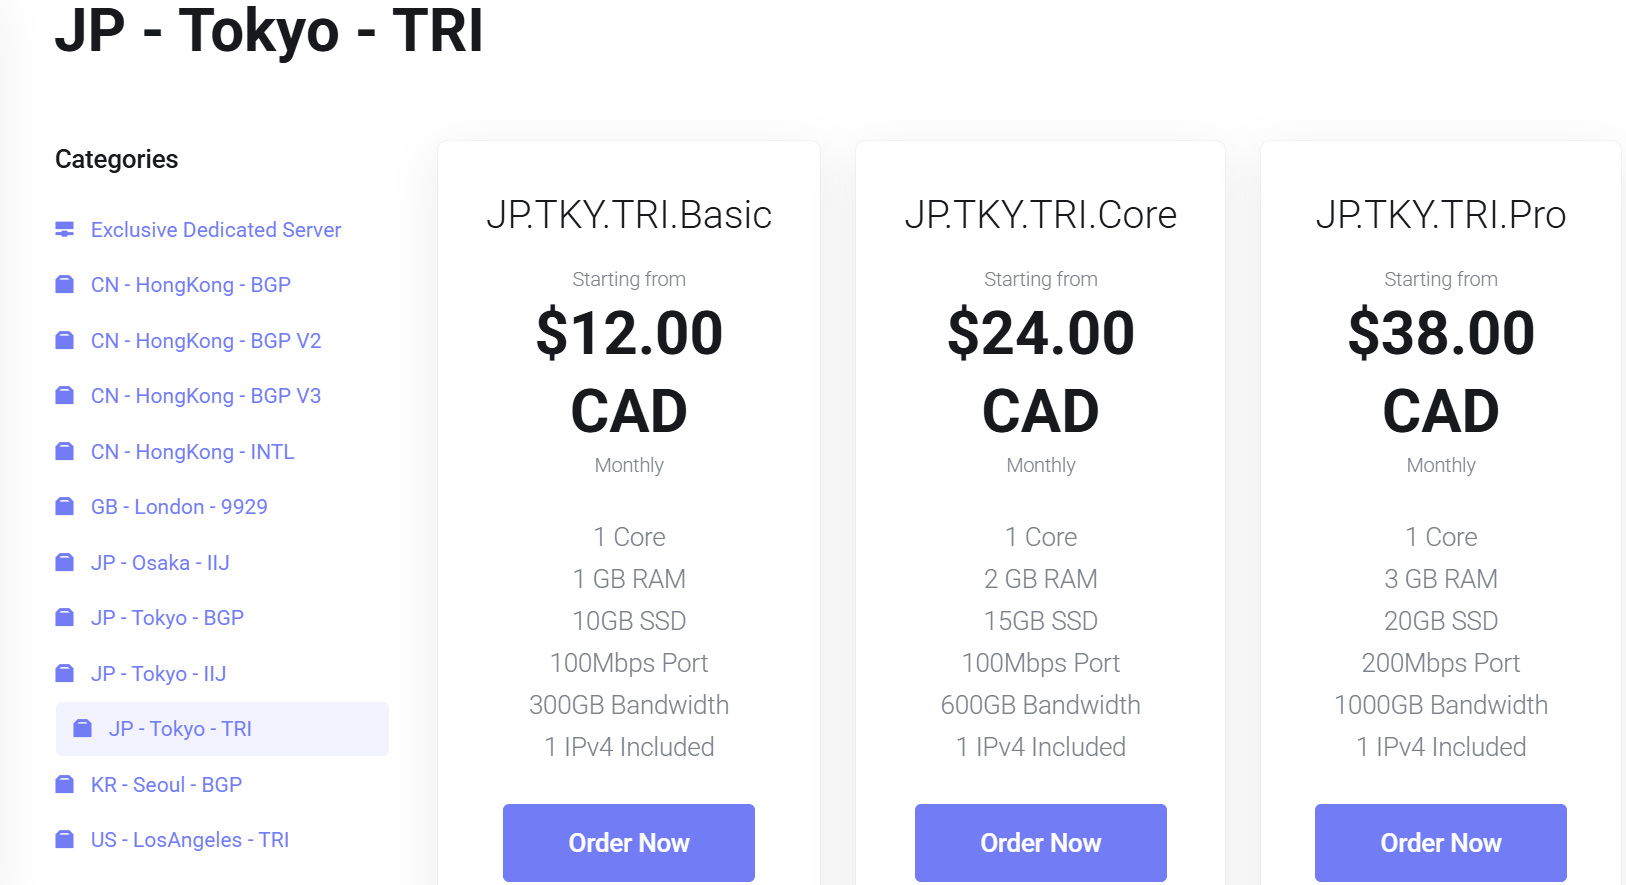Navigate to KR - Seoul - BGP category
This screenshot has height=885, width=1626.
pyautogui.click(x=166, y=785)
